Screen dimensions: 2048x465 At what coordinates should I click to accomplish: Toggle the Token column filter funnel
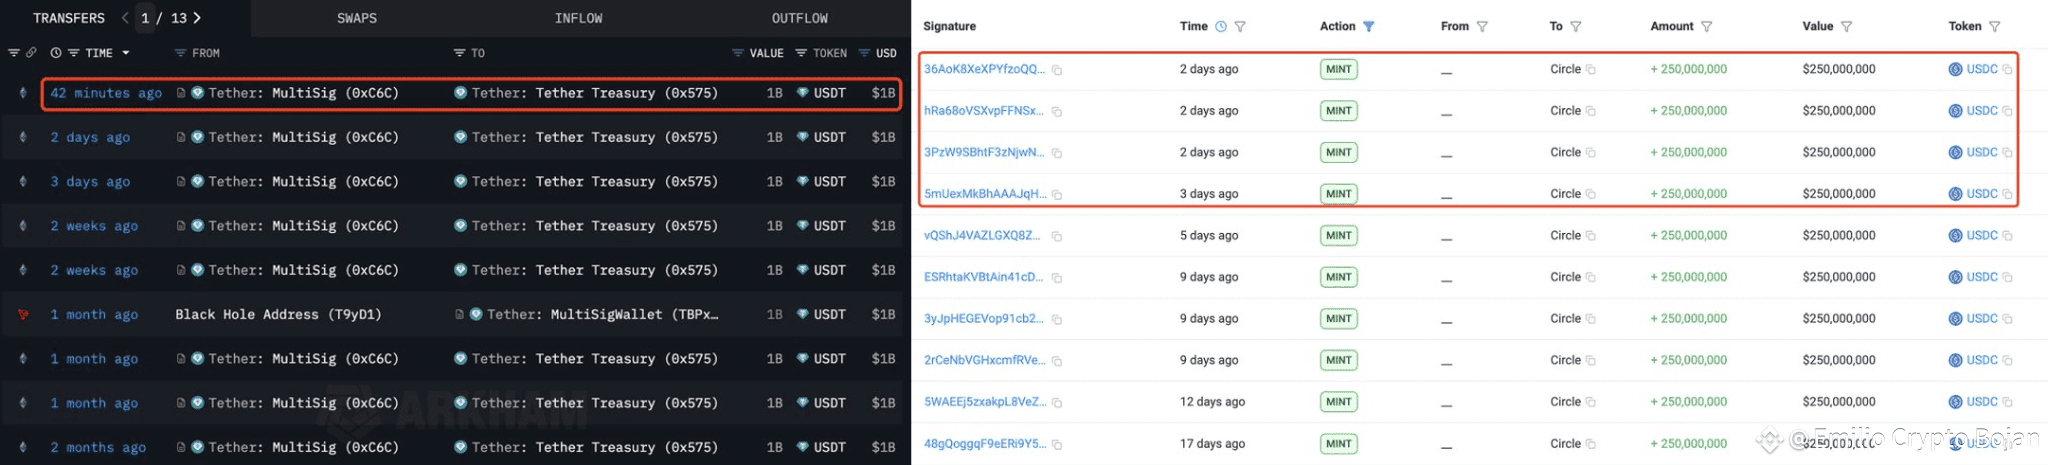[1994, 27]
